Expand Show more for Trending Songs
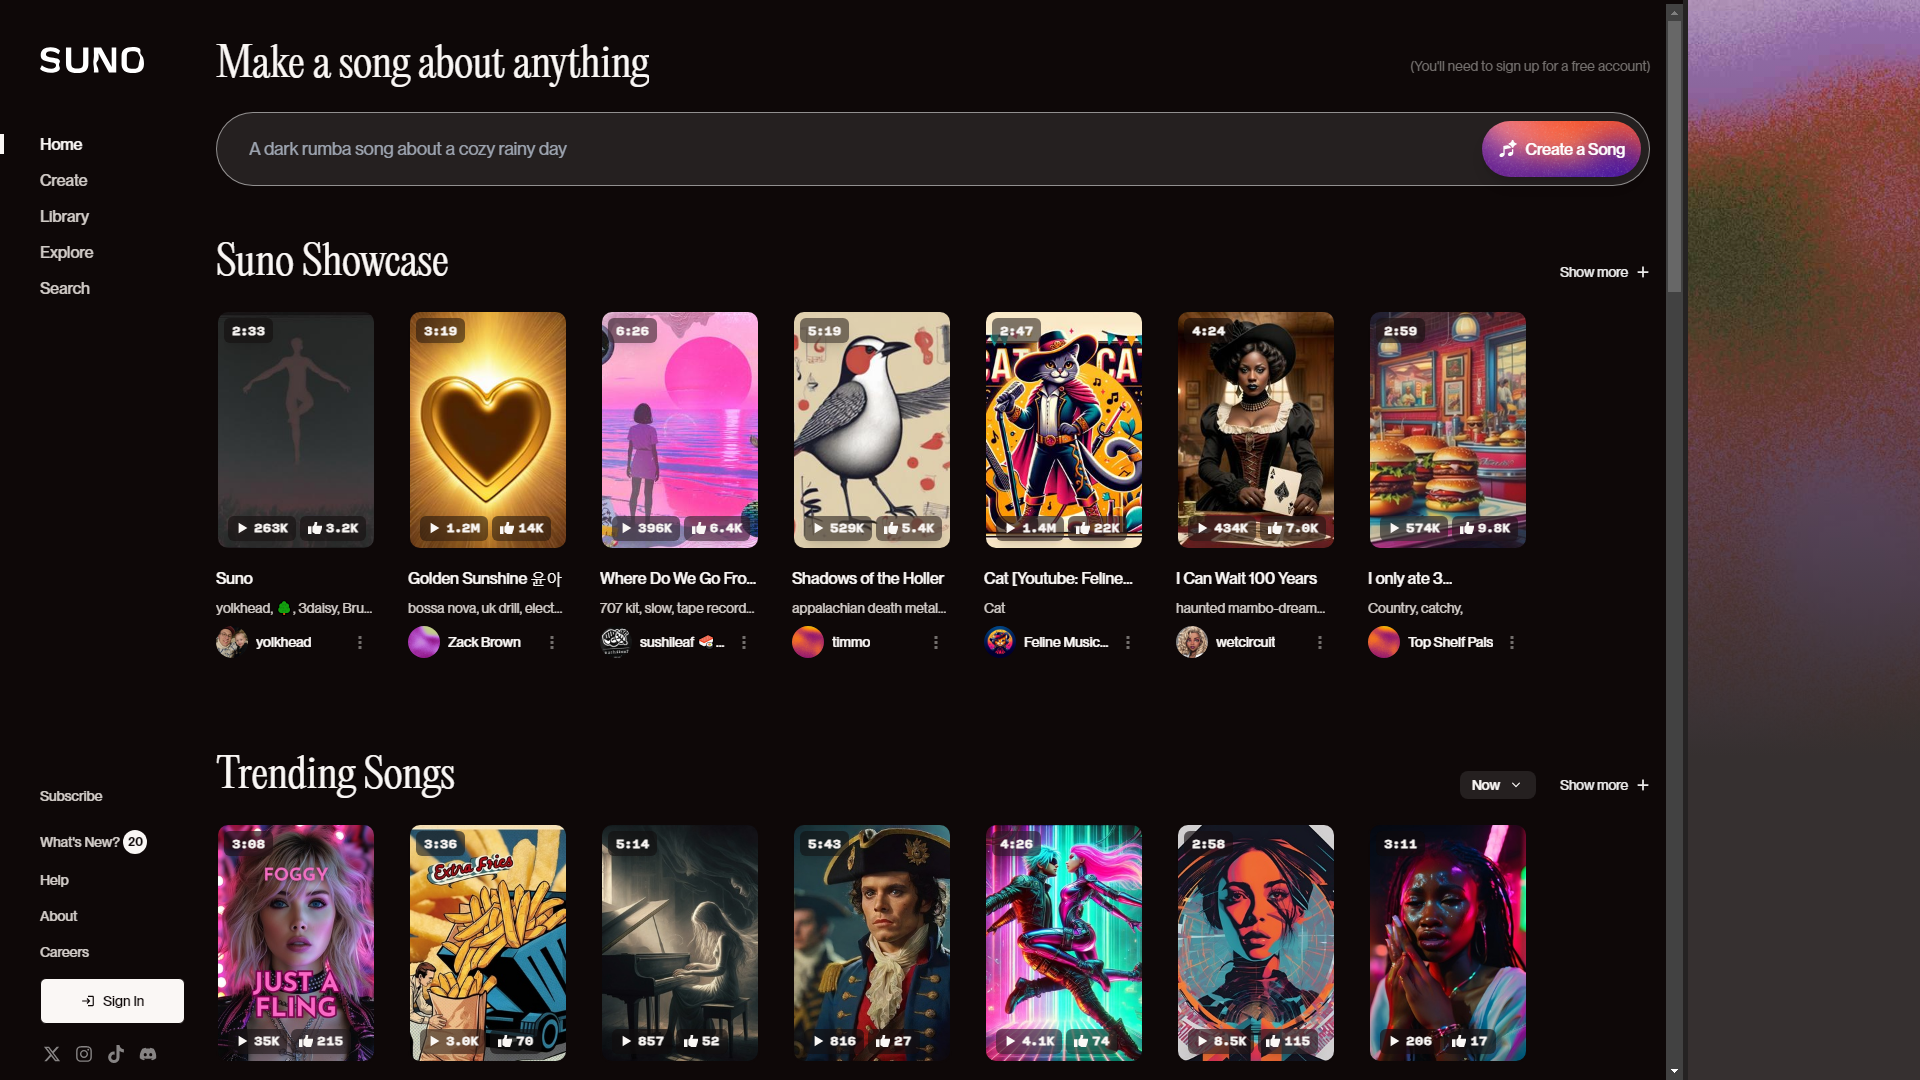This screenshot has width=1920, height=1080. point(1604,785)
